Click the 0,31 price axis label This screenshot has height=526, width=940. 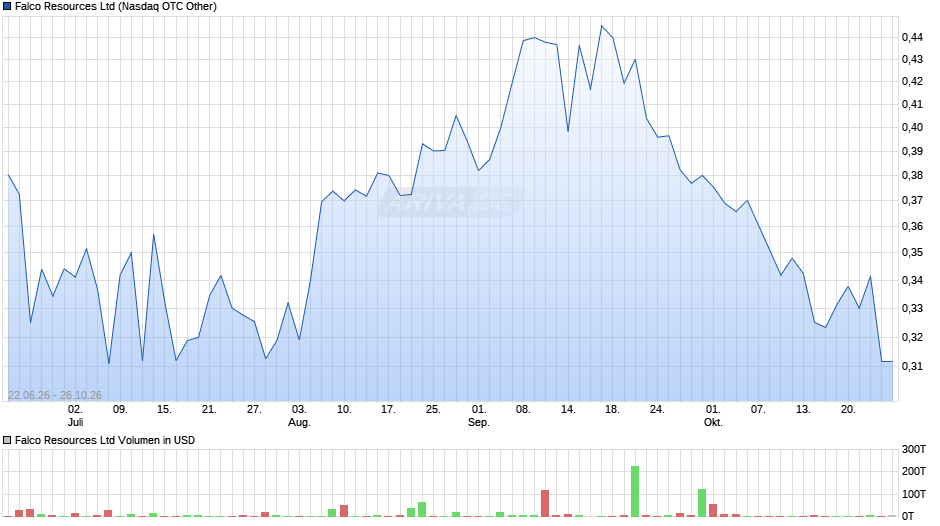912,366
